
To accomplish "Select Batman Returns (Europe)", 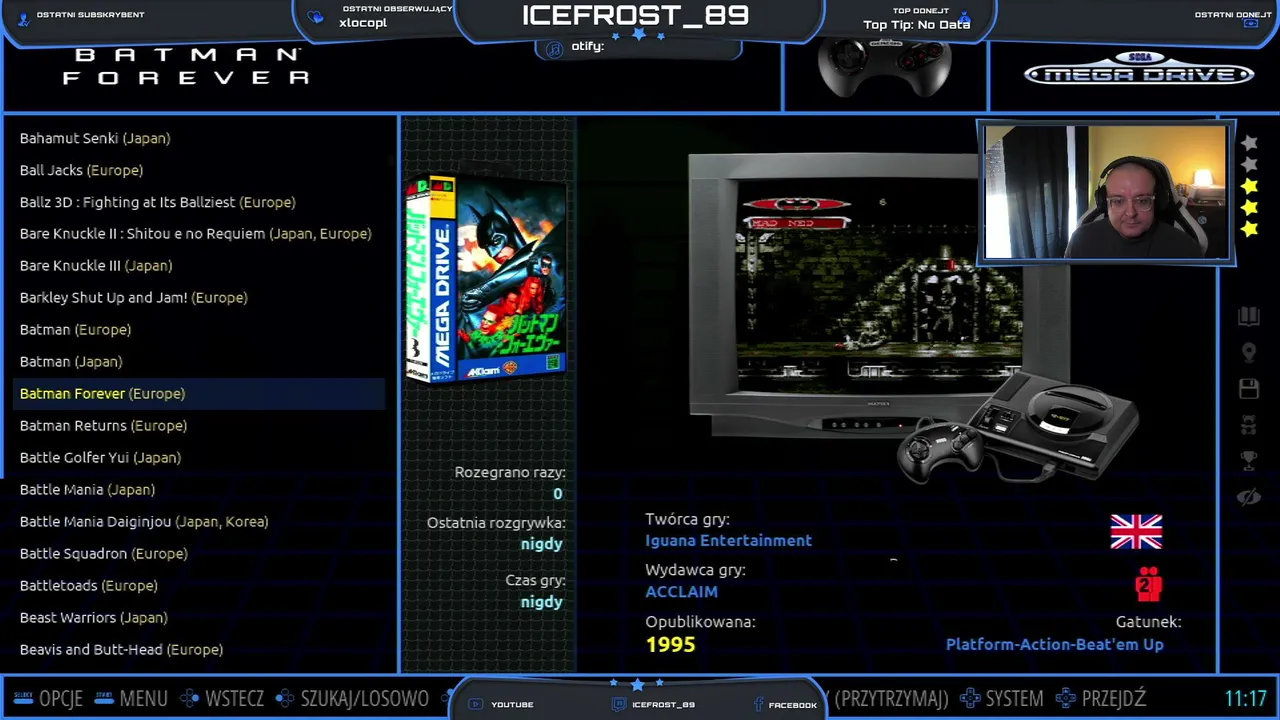I will (103, 426).
